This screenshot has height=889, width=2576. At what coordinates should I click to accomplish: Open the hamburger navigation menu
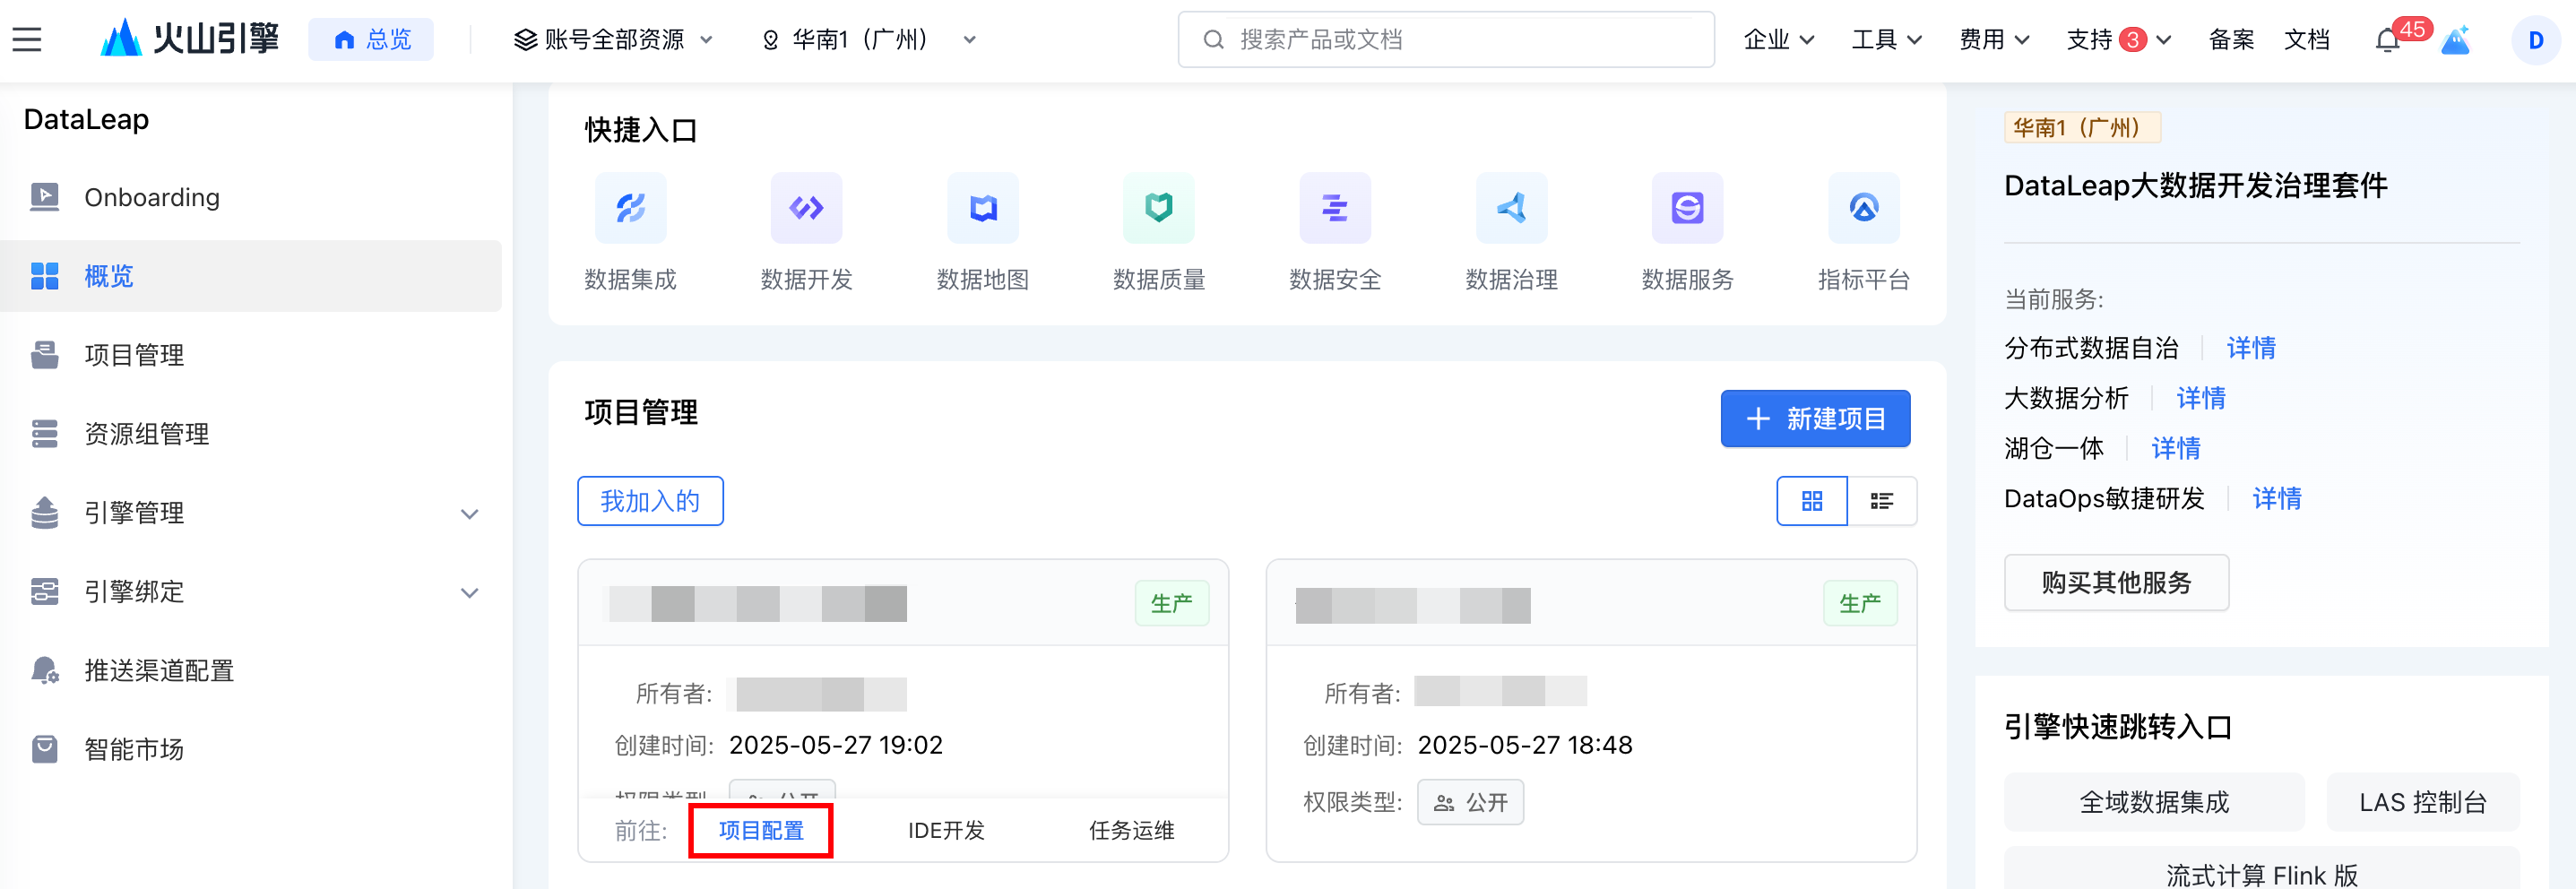tap(27, 40)
